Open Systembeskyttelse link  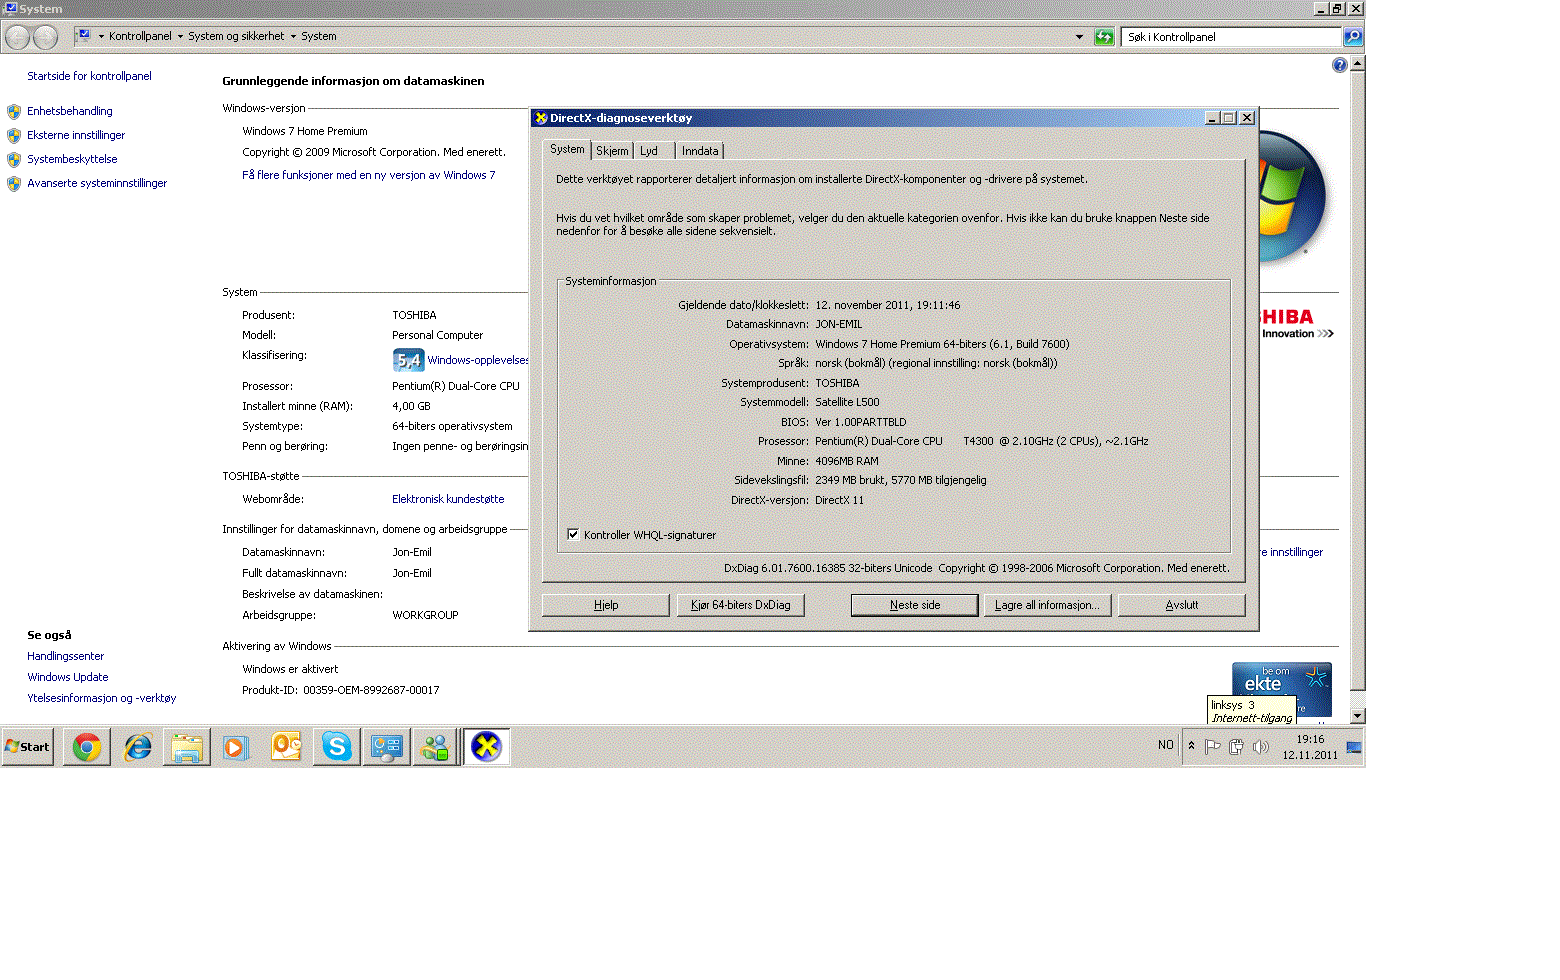tap(72, 159)
